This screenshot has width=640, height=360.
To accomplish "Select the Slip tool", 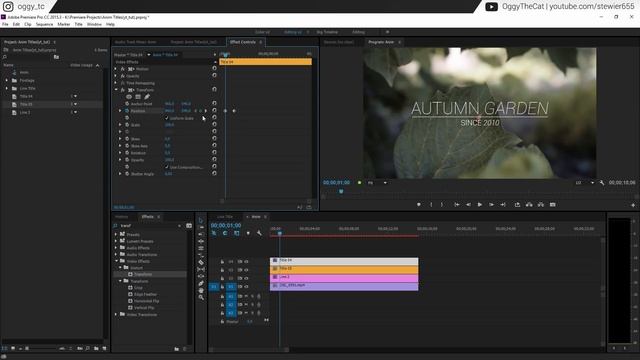I will tap(201, 269).
